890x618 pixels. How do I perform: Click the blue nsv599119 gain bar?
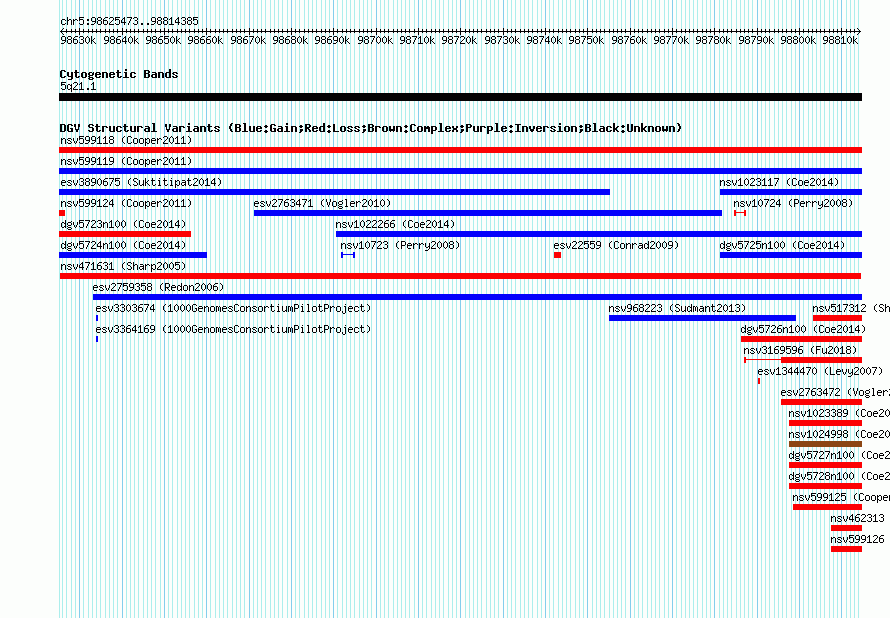point(460,171)
